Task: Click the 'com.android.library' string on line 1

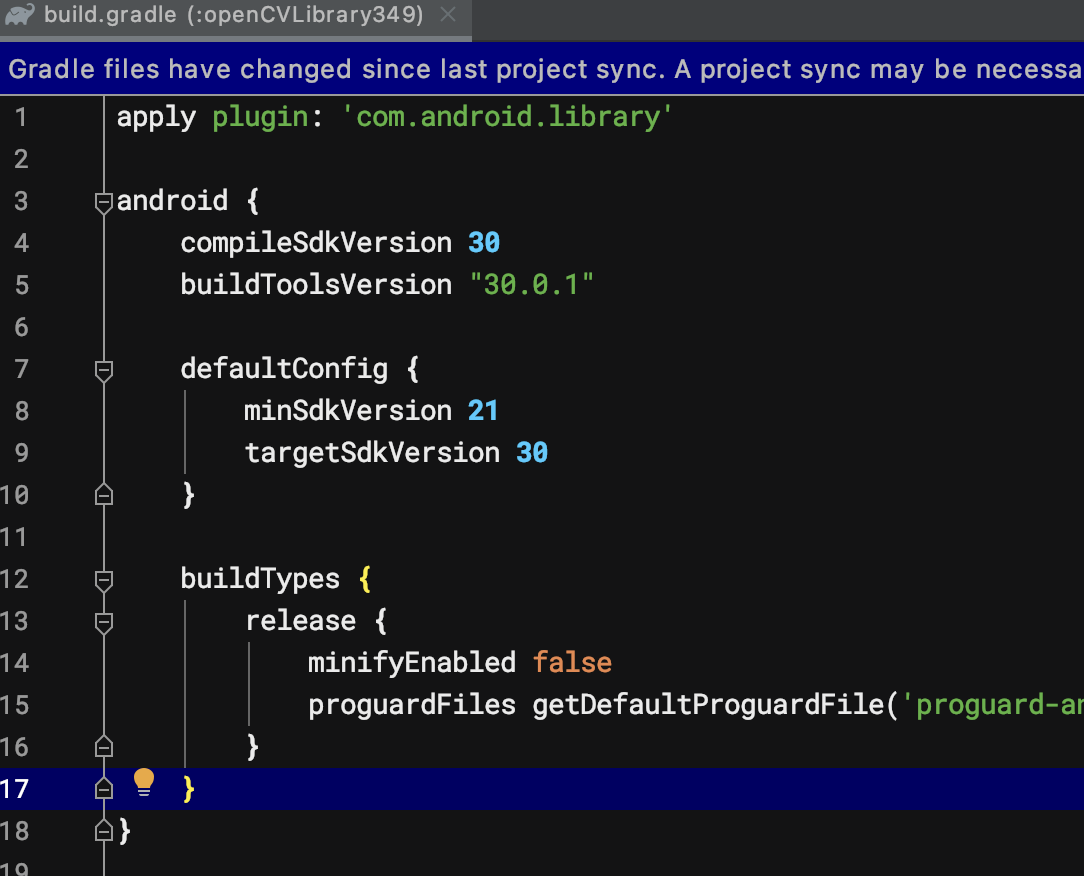Action: coord(507,117)
